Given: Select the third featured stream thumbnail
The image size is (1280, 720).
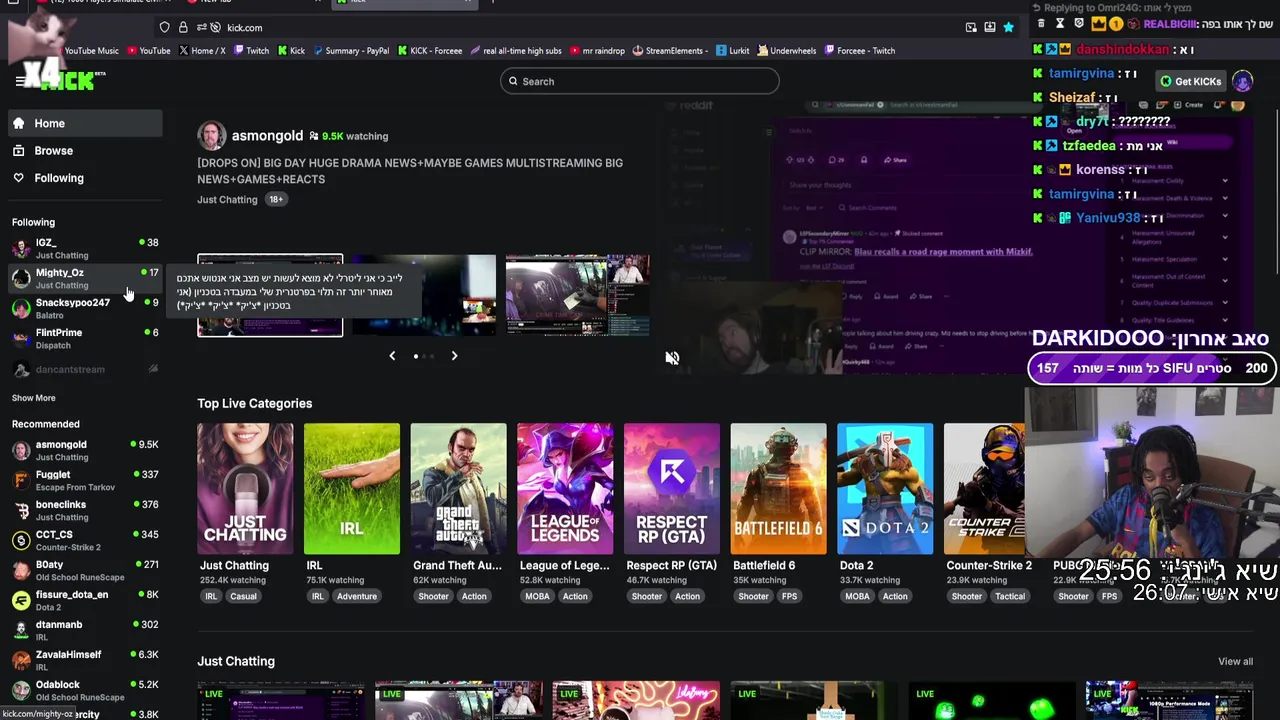Looking at the screenshot, I should pyautogui.click(x=577, y=295).
